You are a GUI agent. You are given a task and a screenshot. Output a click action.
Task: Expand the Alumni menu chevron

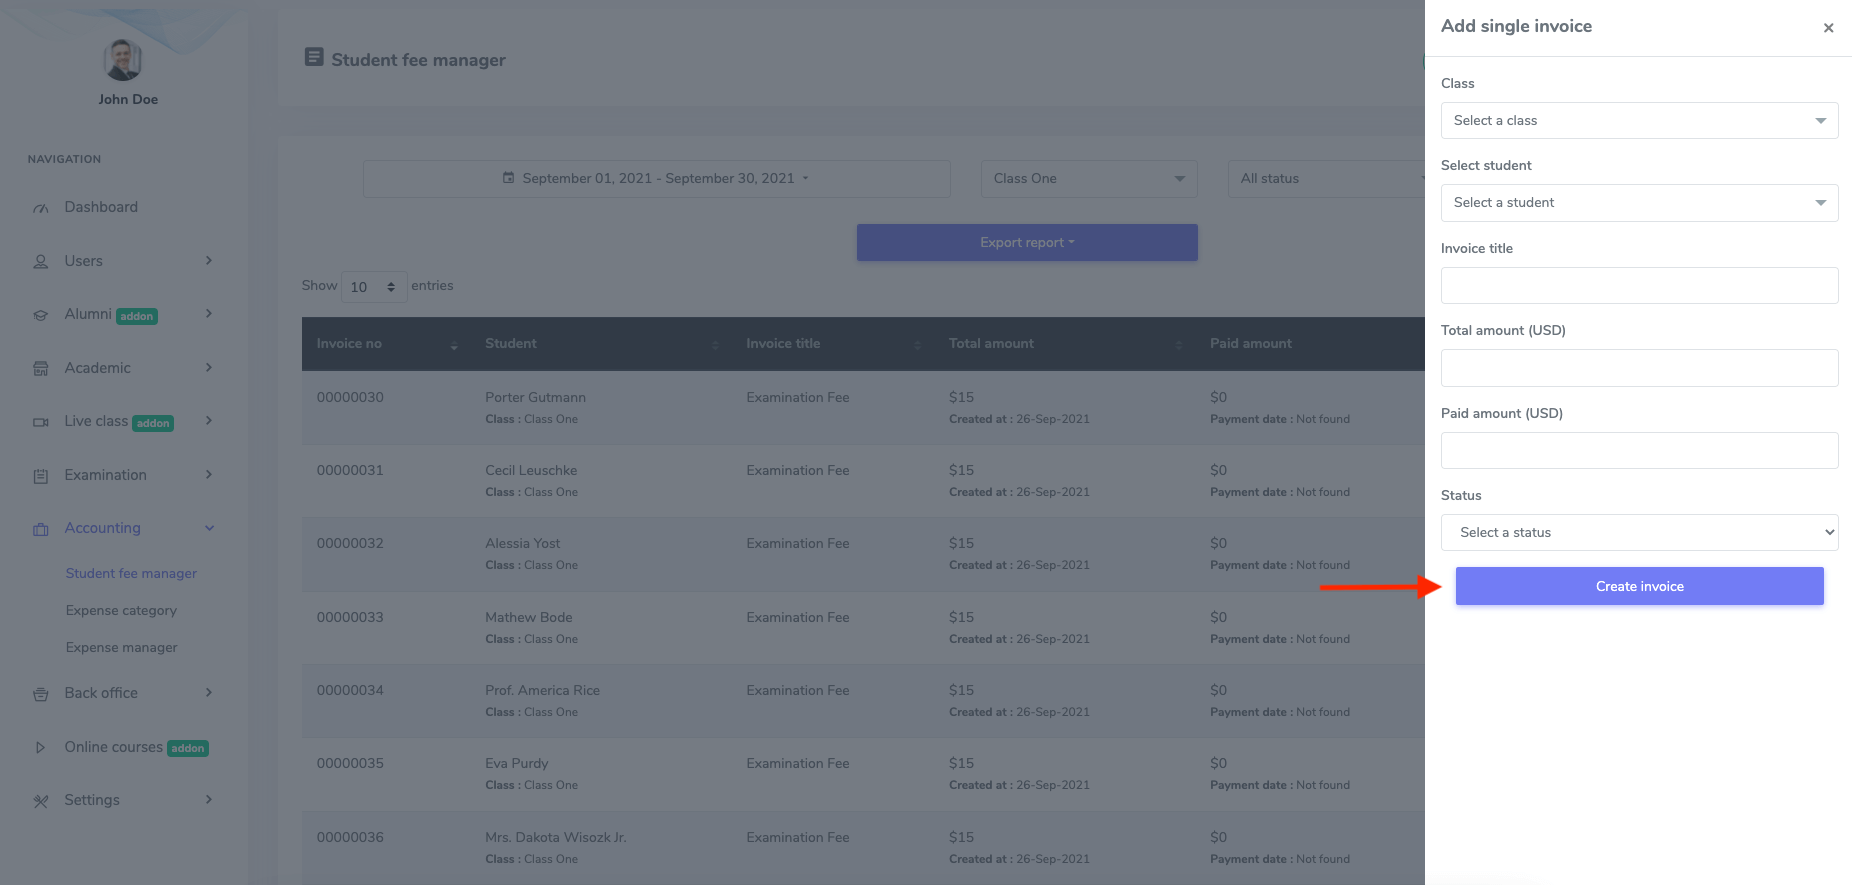coord(209,314)
